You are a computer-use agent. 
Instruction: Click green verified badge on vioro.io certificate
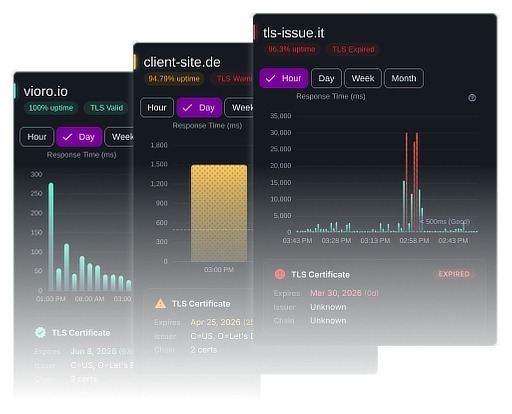[x=40, y=332]
